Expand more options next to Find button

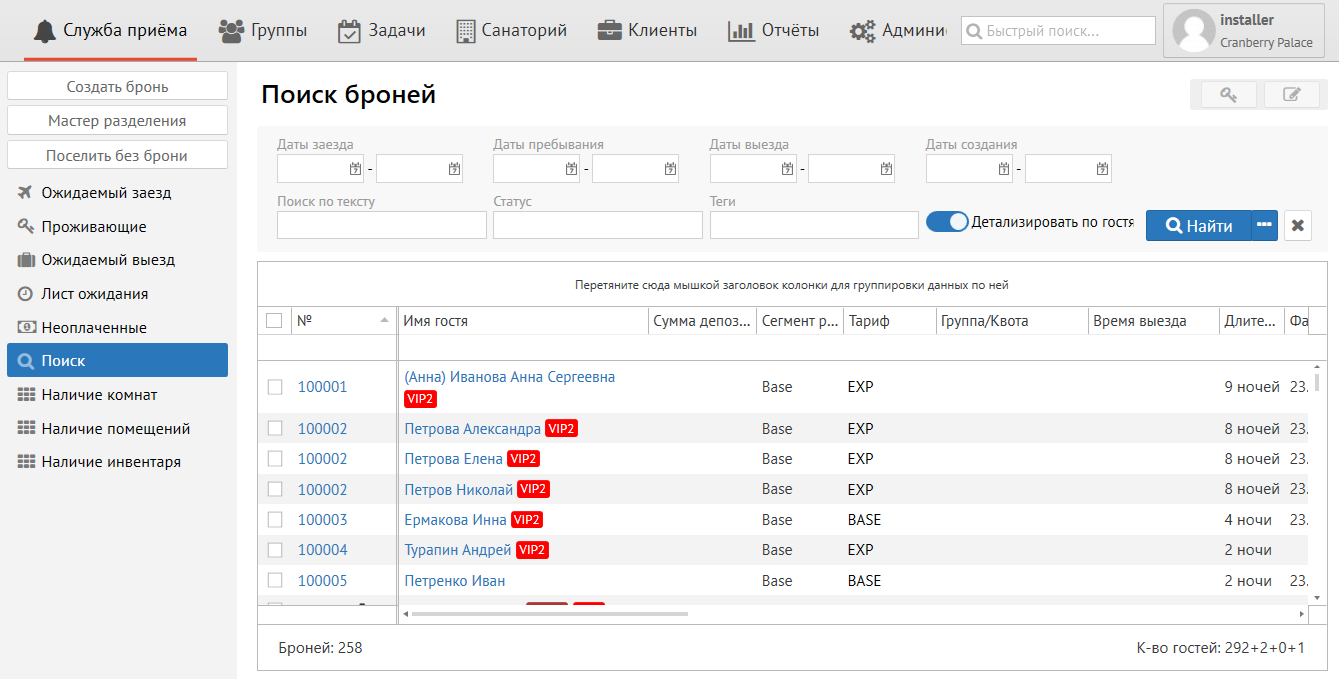tap(1264, 225)
